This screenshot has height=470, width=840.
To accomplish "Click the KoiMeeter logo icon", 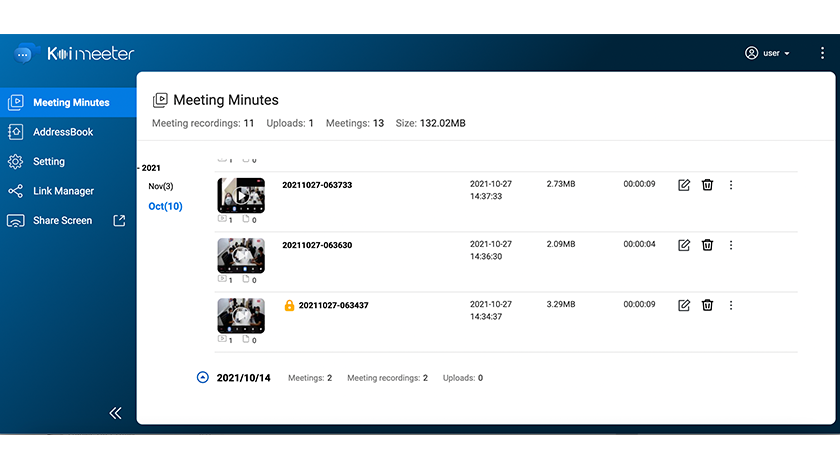I will (24, 54).
